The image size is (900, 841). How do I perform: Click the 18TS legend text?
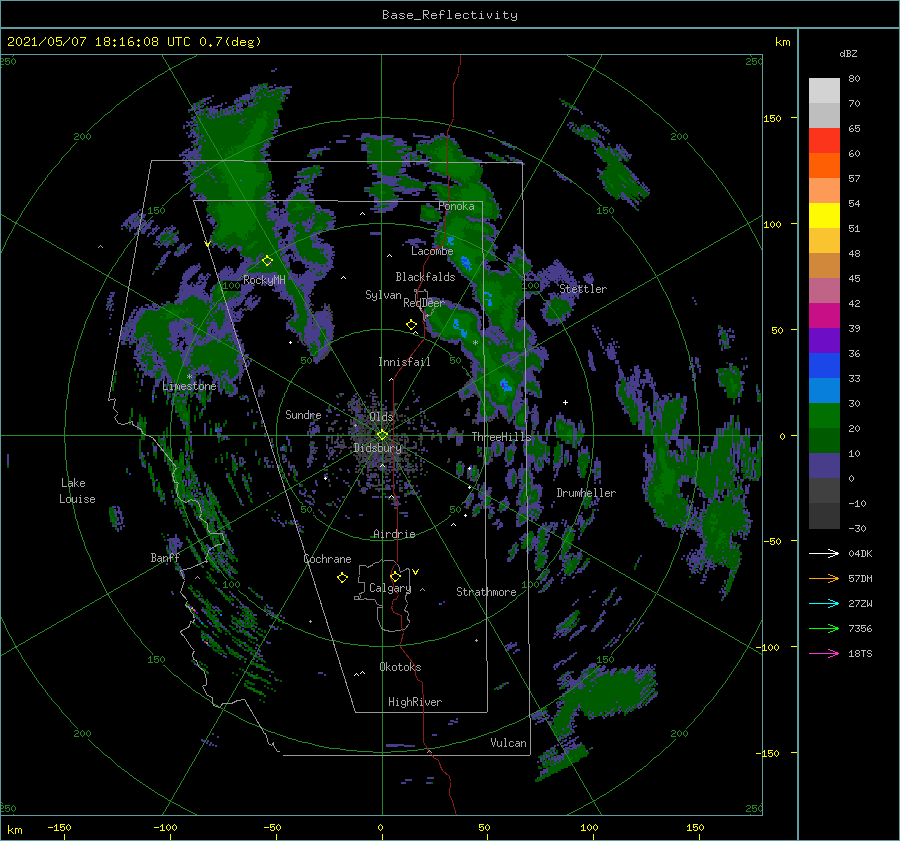[x=860, y=653]
